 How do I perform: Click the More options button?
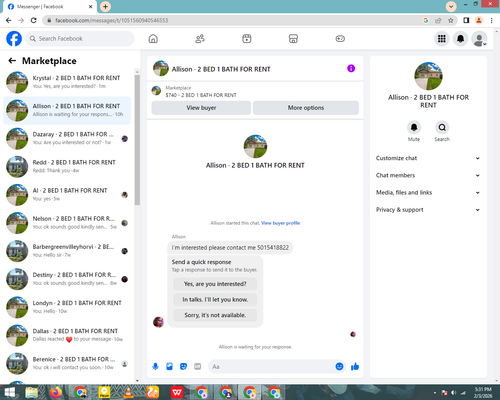pyautogui.click(x=306, y=108)
